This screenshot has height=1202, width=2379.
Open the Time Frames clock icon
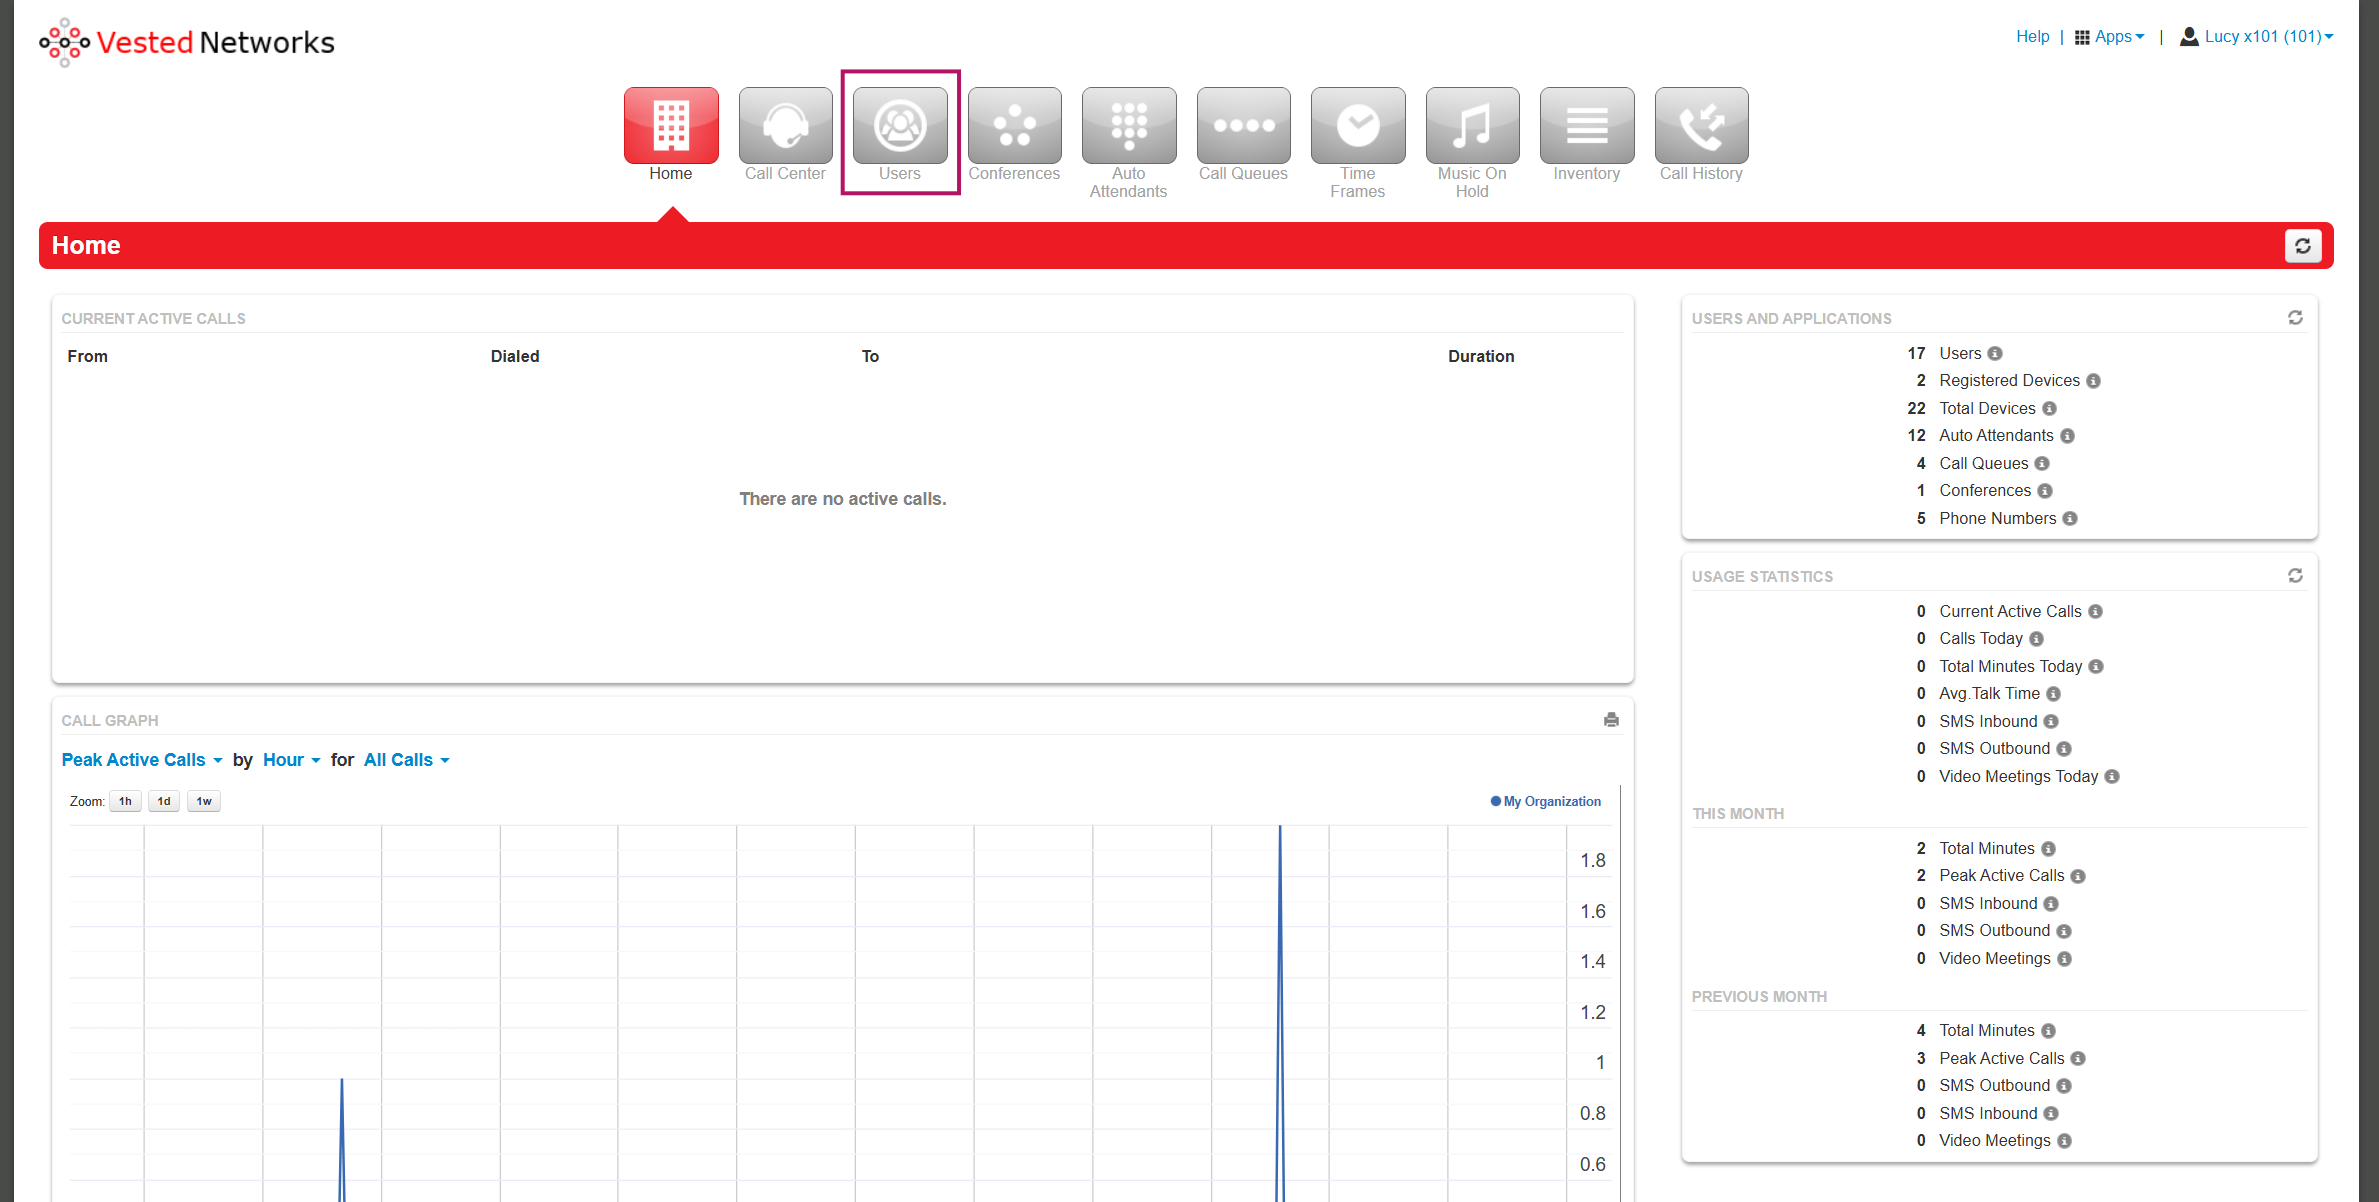pos(1357,126)
